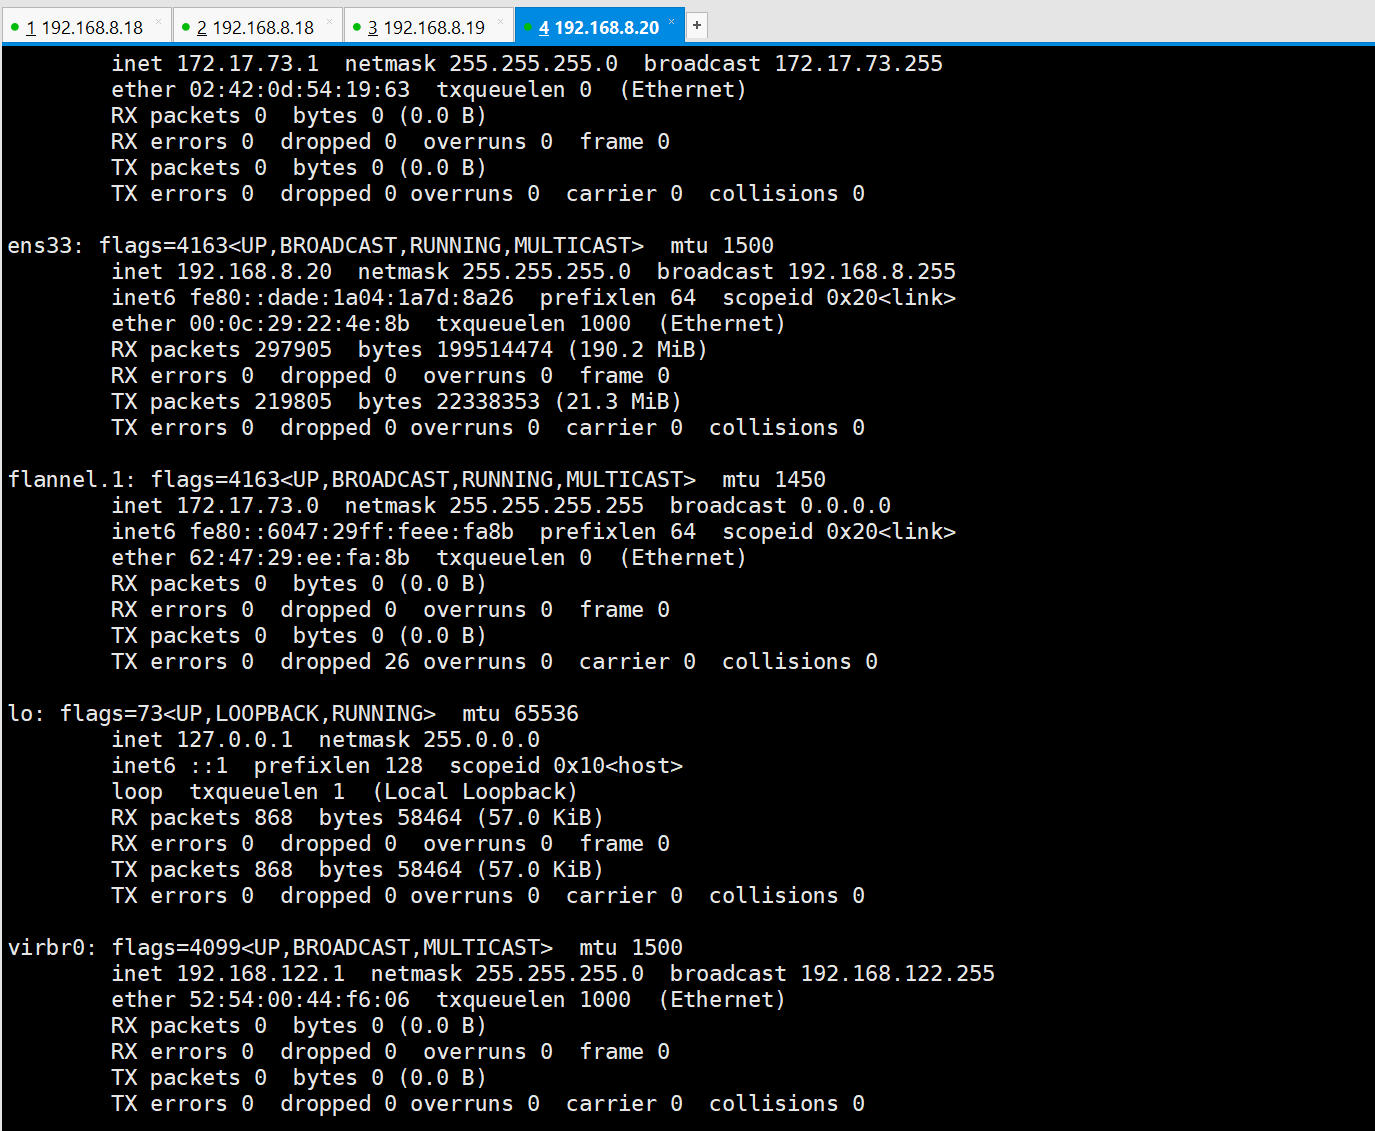
Task: Click broadcast address 192.168.122.255
Action: click(x=898, y=974)
